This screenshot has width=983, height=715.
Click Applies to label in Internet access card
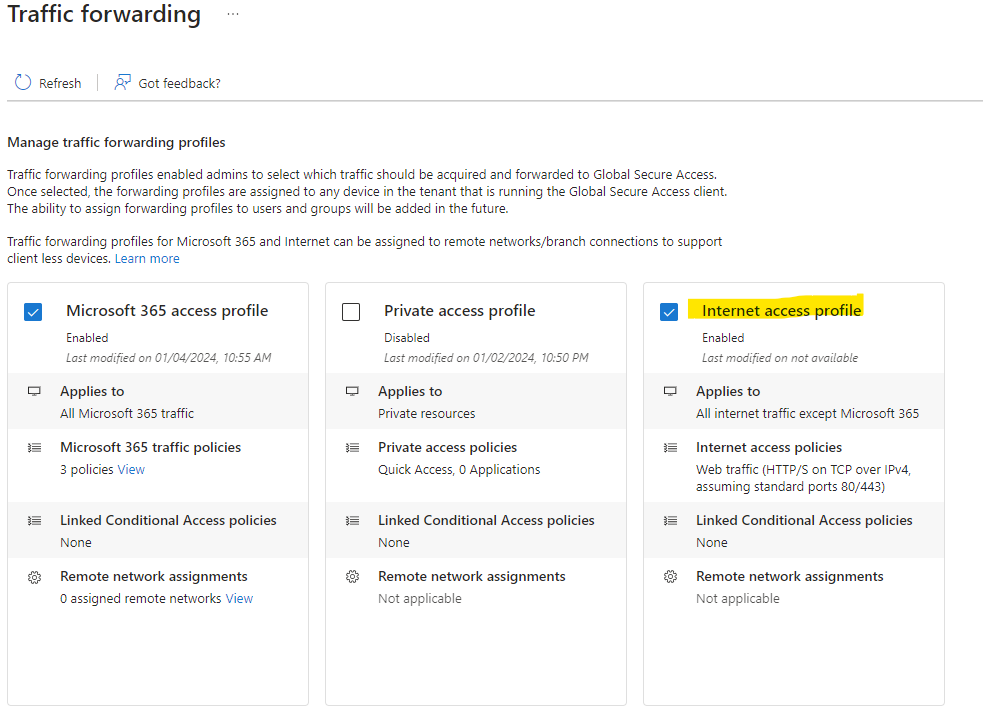pos(728,391)
